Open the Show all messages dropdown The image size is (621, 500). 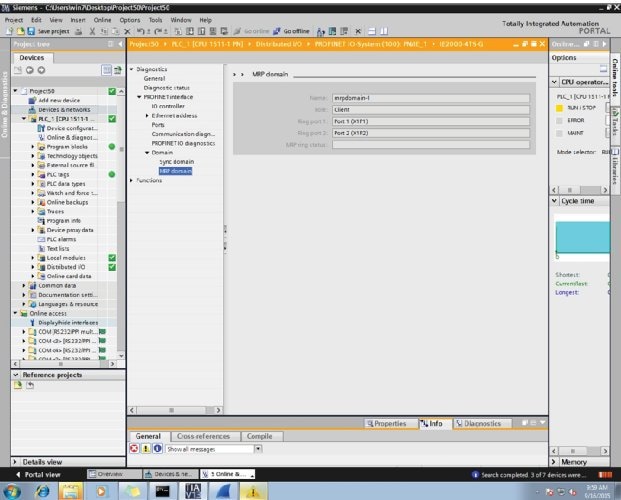258,449
